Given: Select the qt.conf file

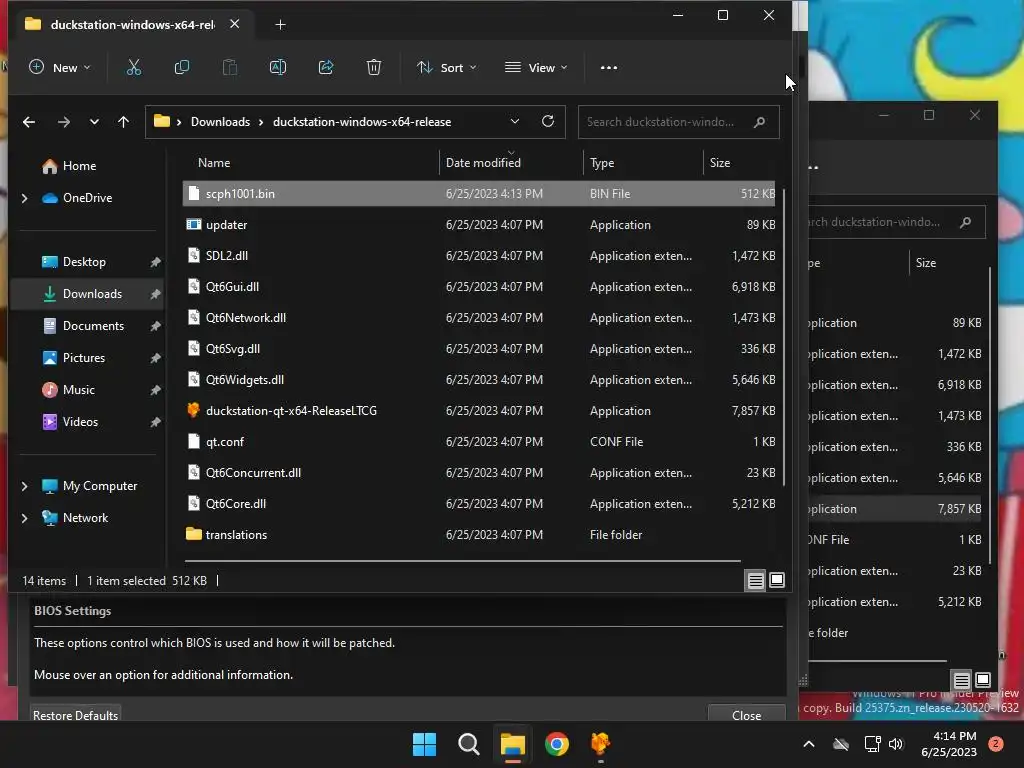Looking at the screenshot, I should click(479, 441).
